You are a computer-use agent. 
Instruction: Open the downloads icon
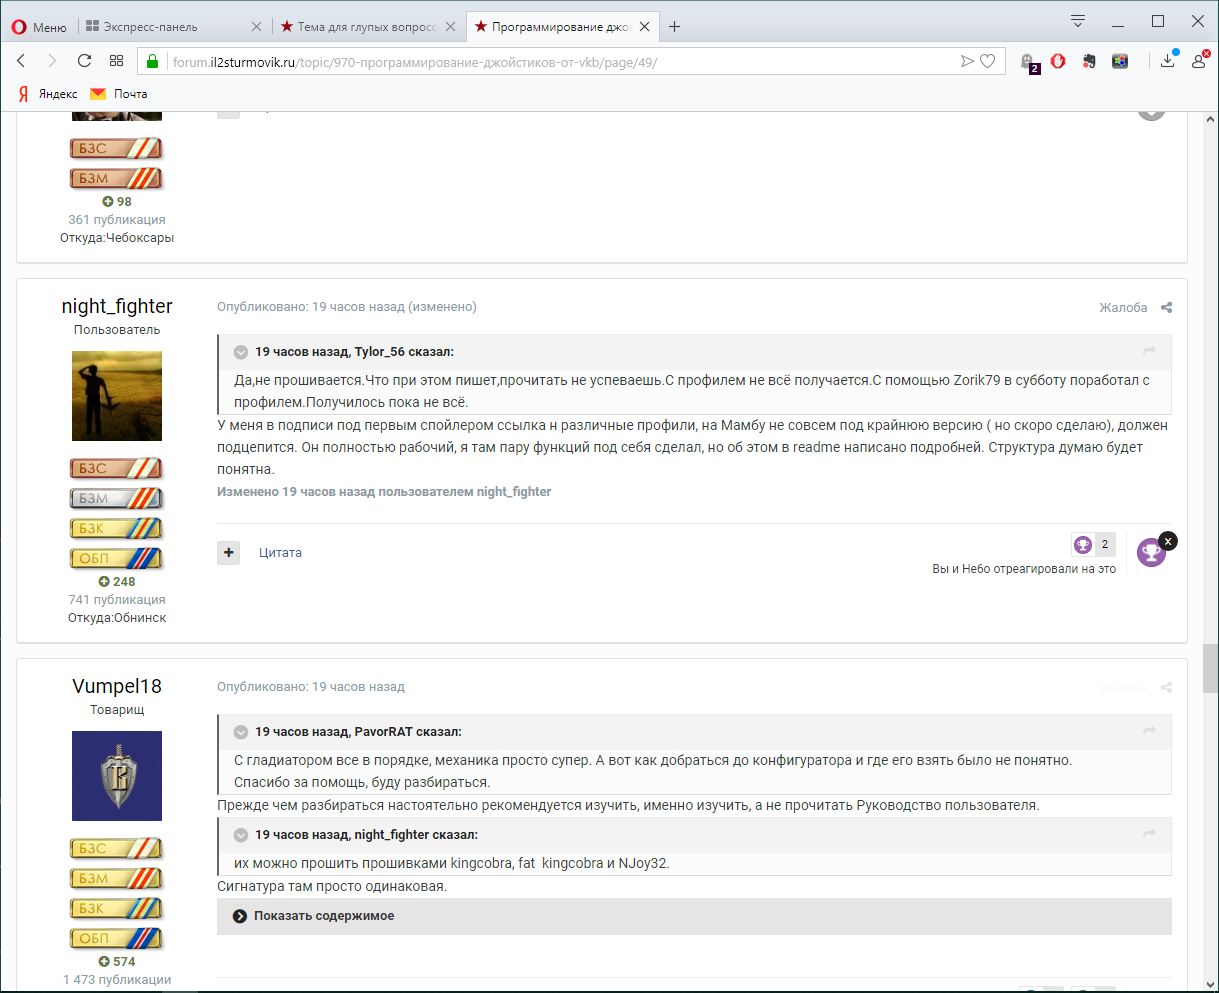1167,60
